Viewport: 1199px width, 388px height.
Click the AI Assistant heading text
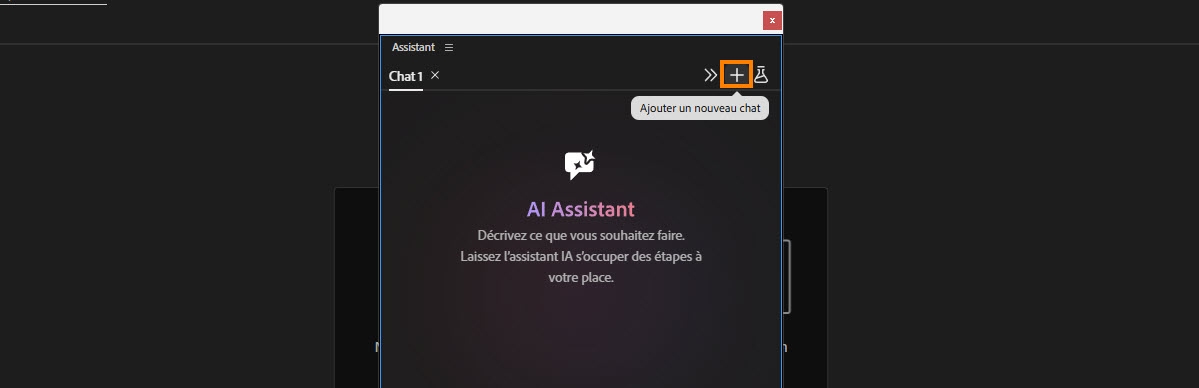(580, 209)
